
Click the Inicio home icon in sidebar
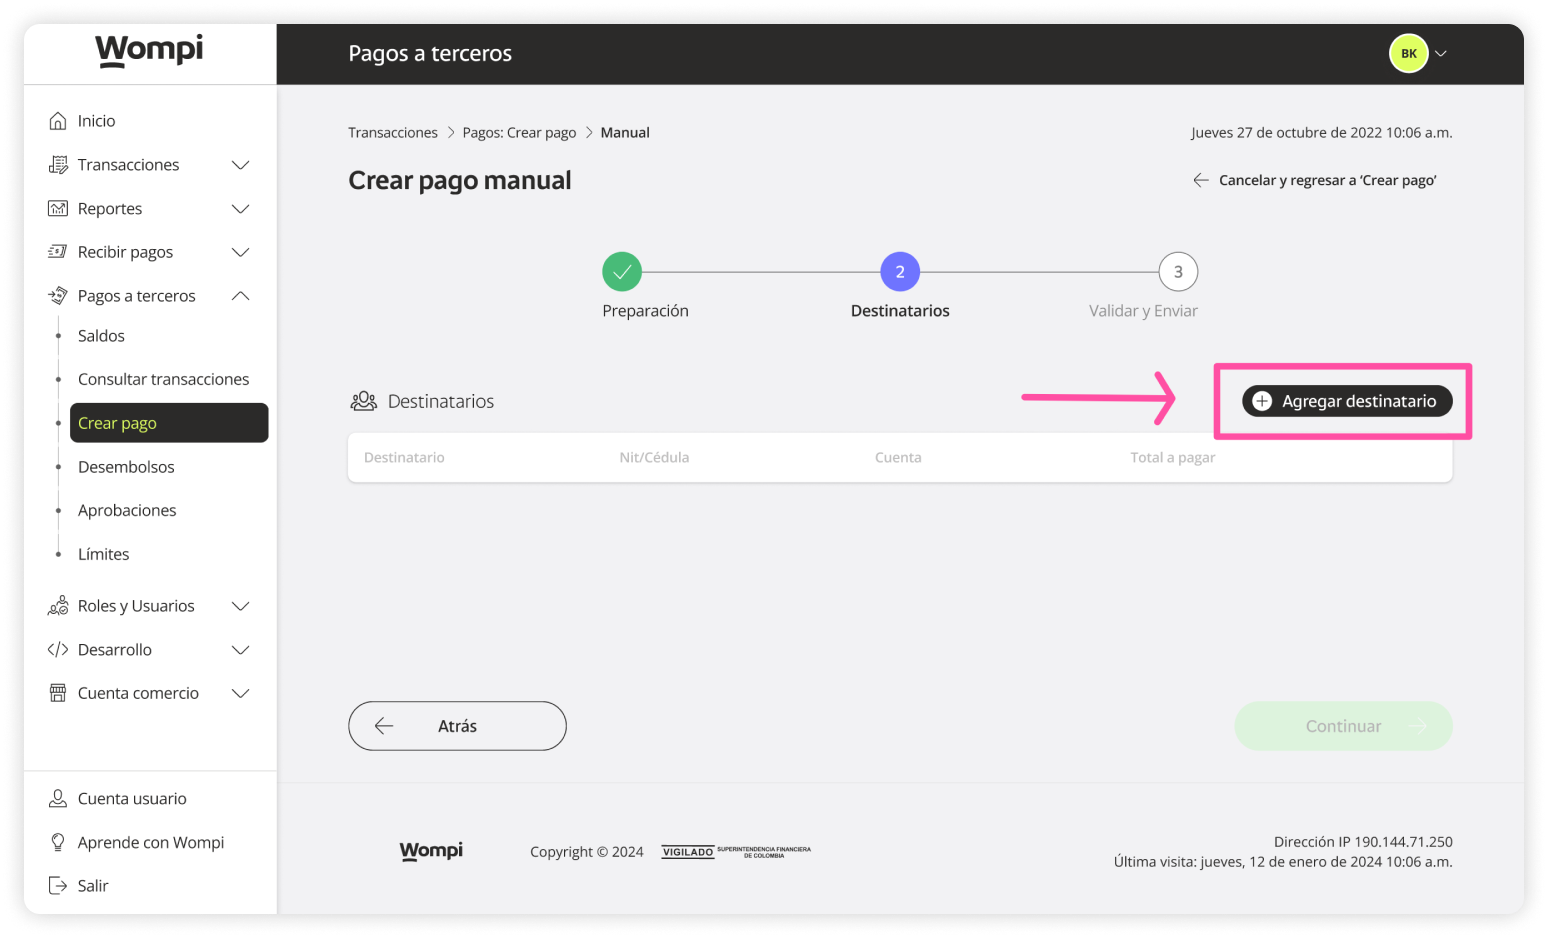pyautogui.click(x=58, y=121)
